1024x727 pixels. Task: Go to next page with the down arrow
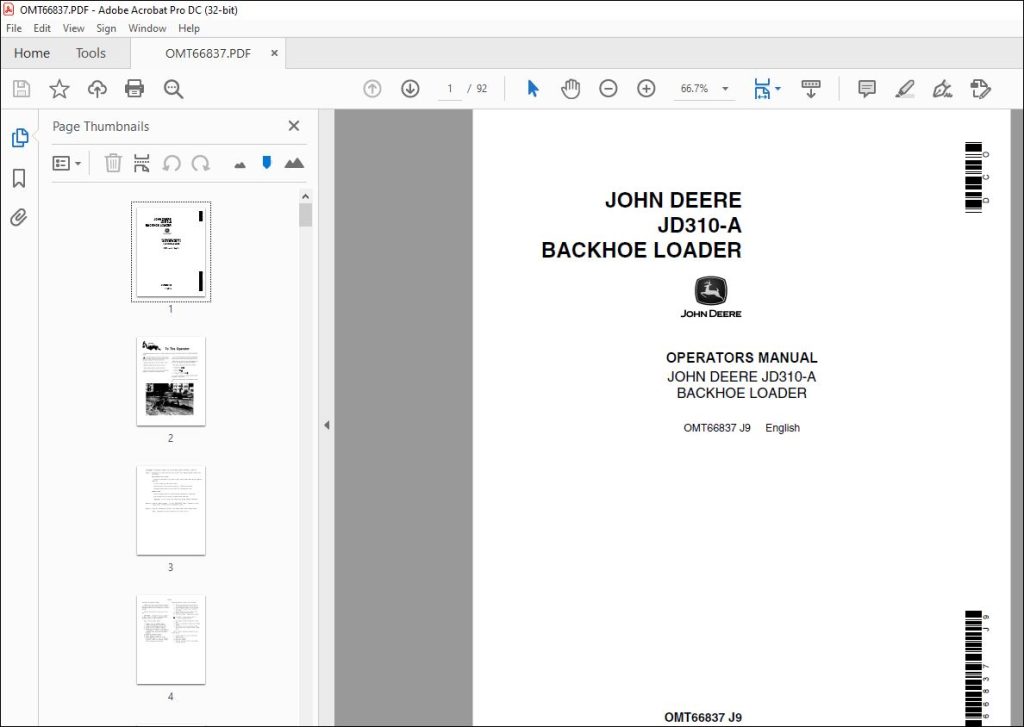(x=410, y=88)
